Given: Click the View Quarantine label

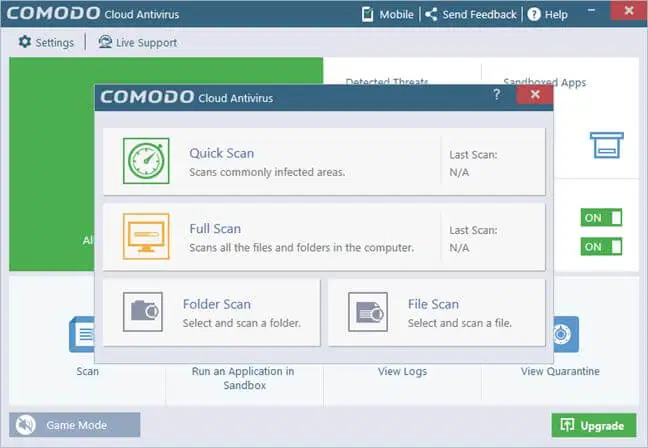Looking at the screenshot, I should 560,371.
